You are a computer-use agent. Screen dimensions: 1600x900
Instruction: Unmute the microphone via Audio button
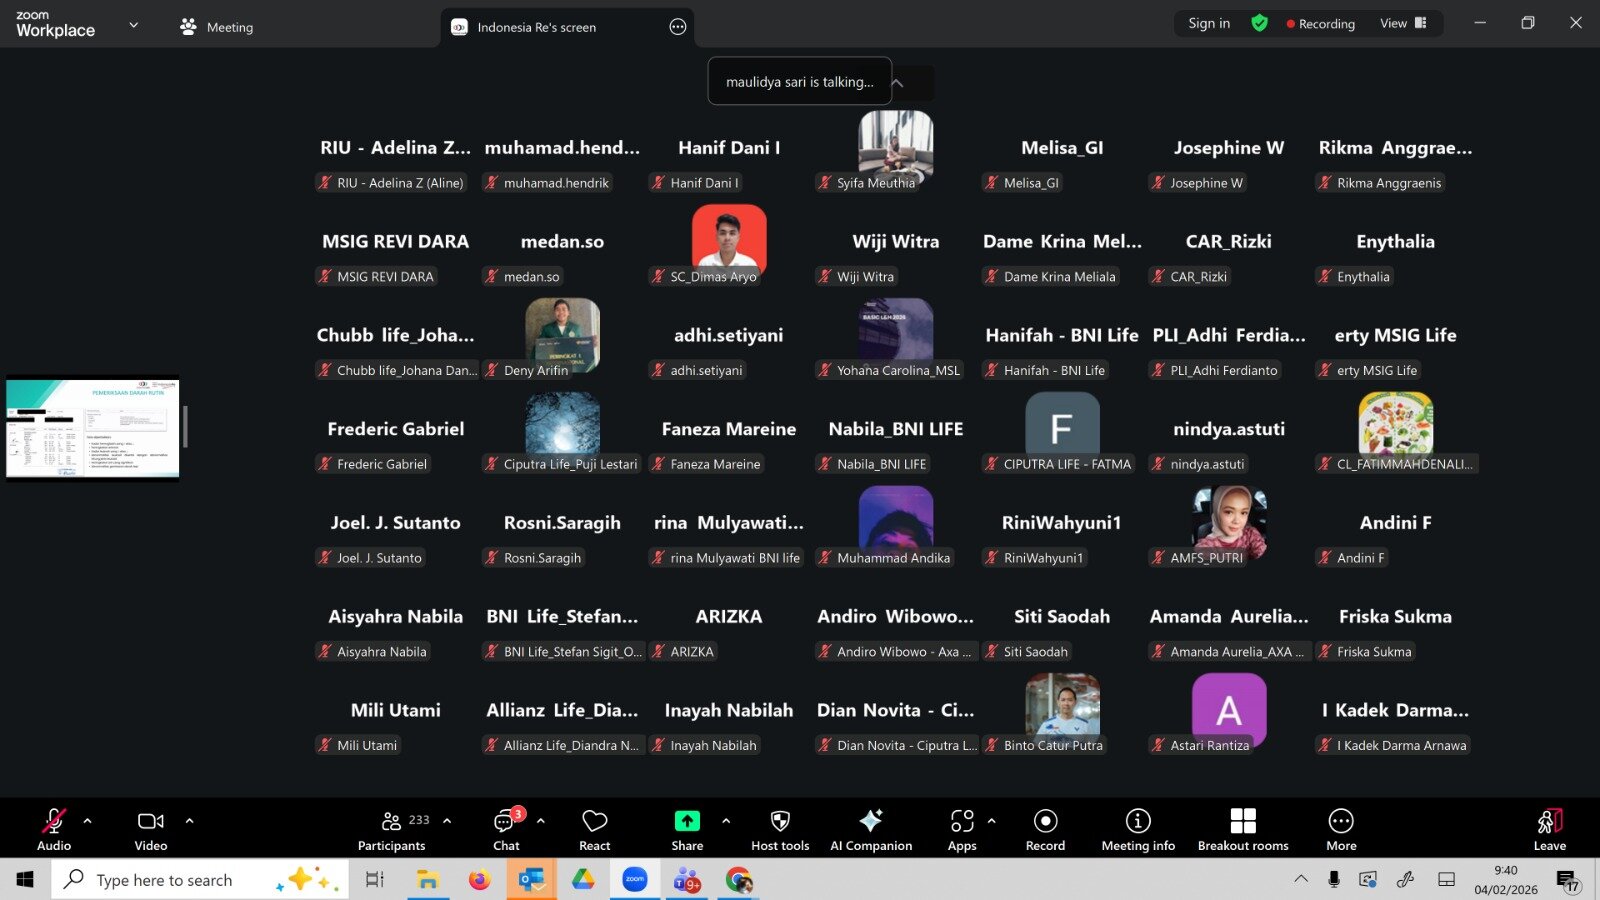click(54, 830)
